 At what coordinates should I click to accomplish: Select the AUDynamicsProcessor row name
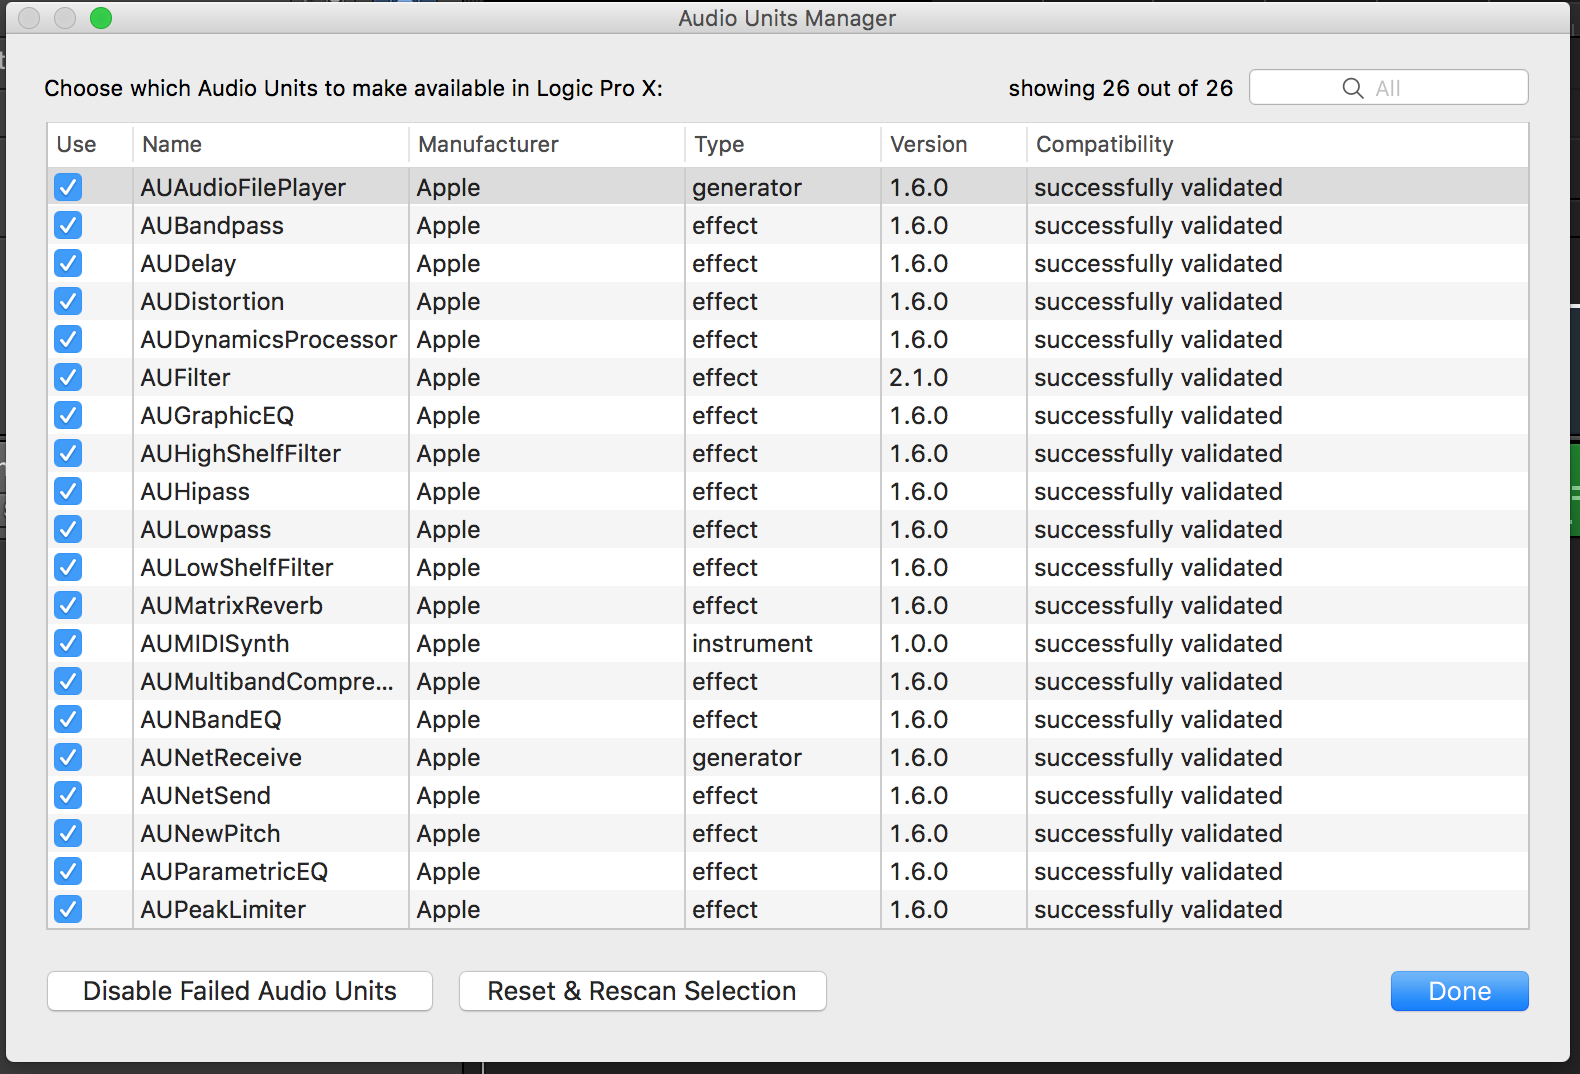tap(269, 340)
